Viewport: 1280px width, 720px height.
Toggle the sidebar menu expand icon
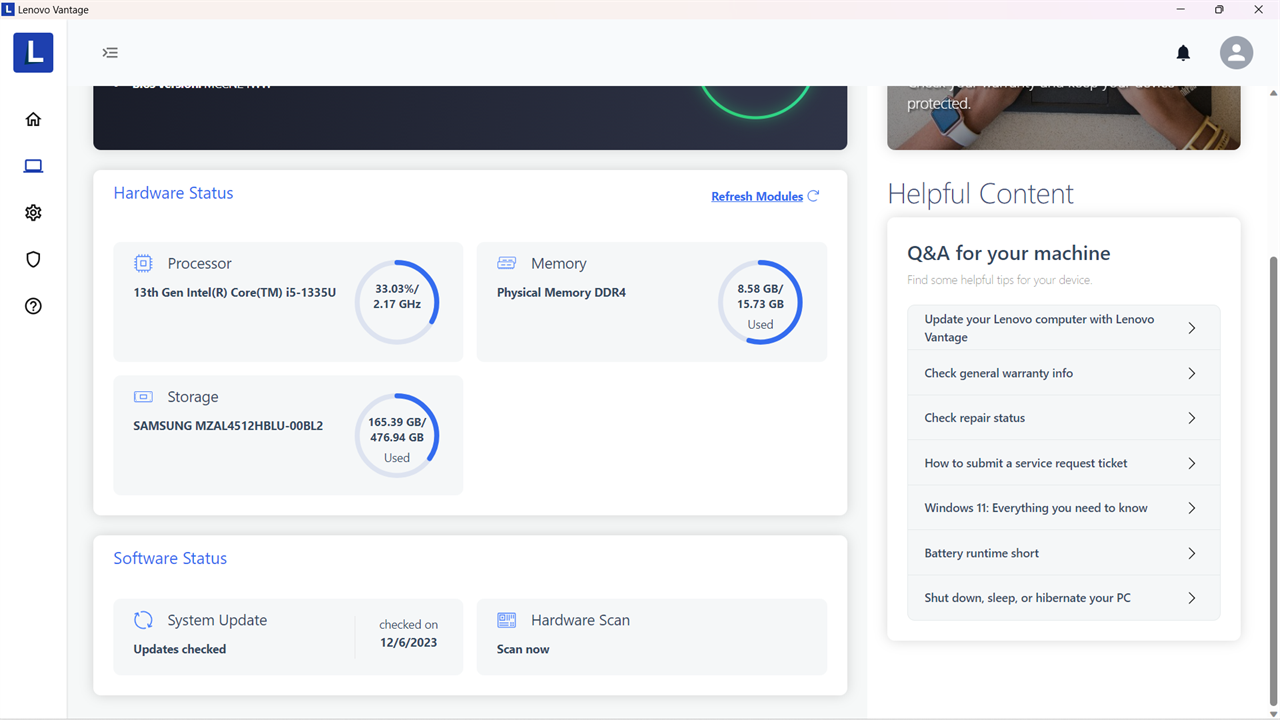pos(110,52)
